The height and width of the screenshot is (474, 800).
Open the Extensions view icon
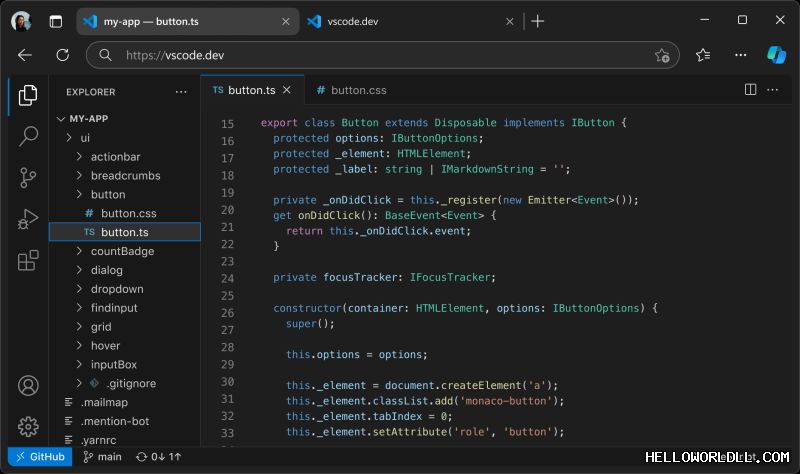28,260
